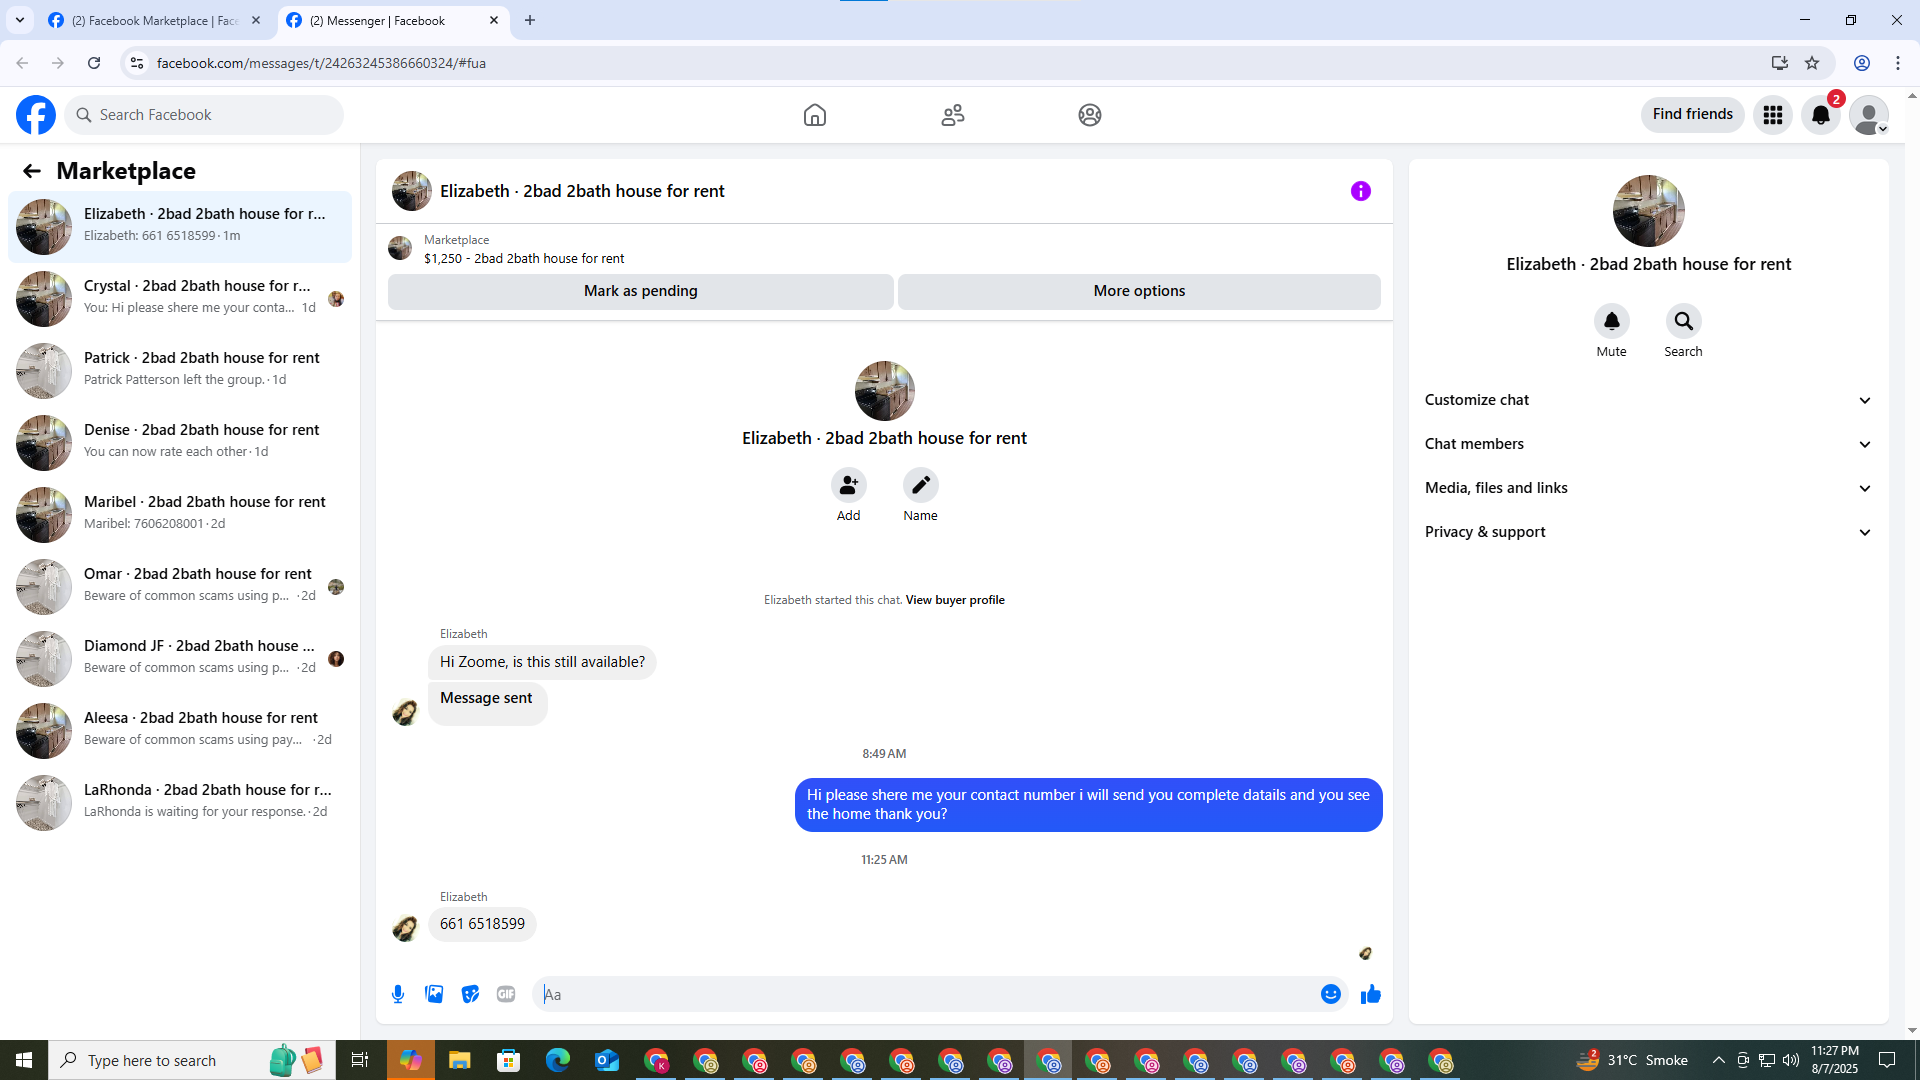Screen dimensions: 1920x1080
Task: Open the emoji picker in message box
Action: [1330, 994]
